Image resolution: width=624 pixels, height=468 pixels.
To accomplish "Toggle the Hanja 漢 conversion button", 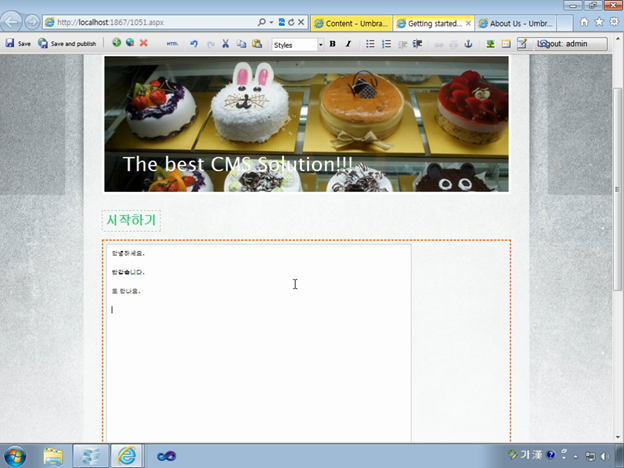I will pos(537,454).
